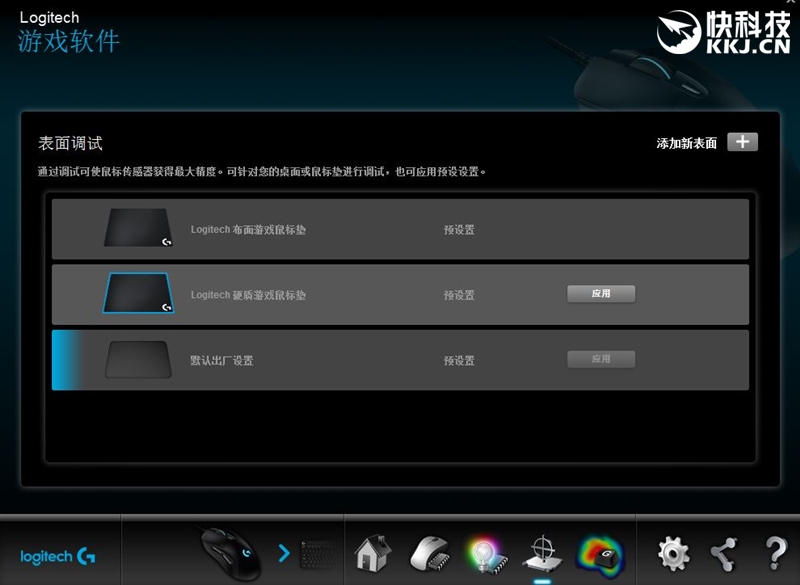Open help with the question mark icon

(x=775, y=552)
